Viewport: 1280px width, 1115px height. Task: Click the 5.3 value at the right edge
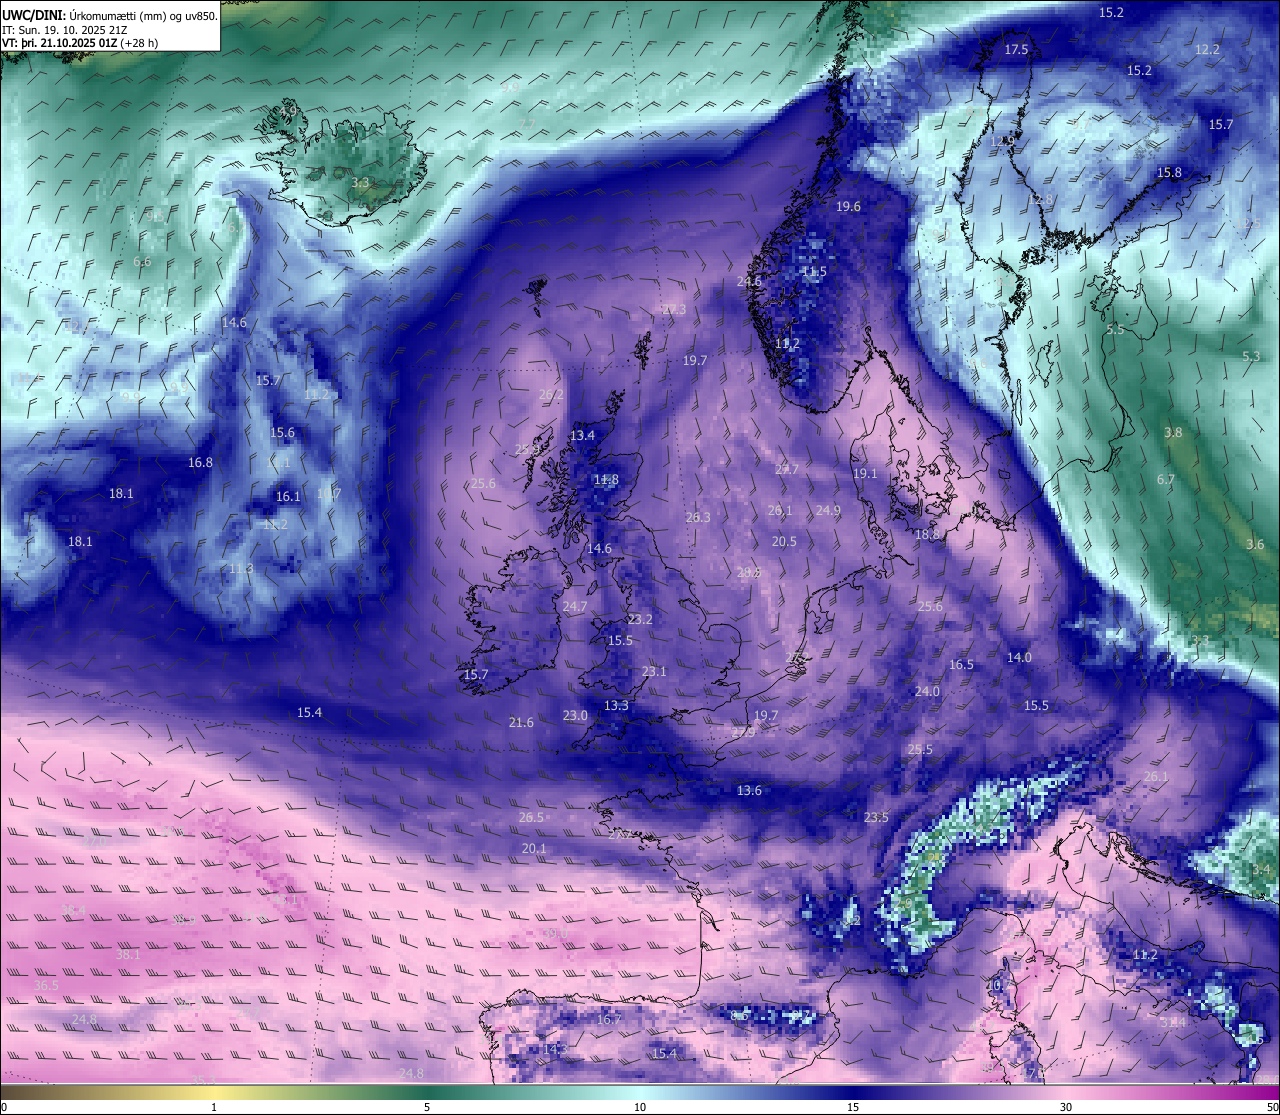pos(1251,357)
